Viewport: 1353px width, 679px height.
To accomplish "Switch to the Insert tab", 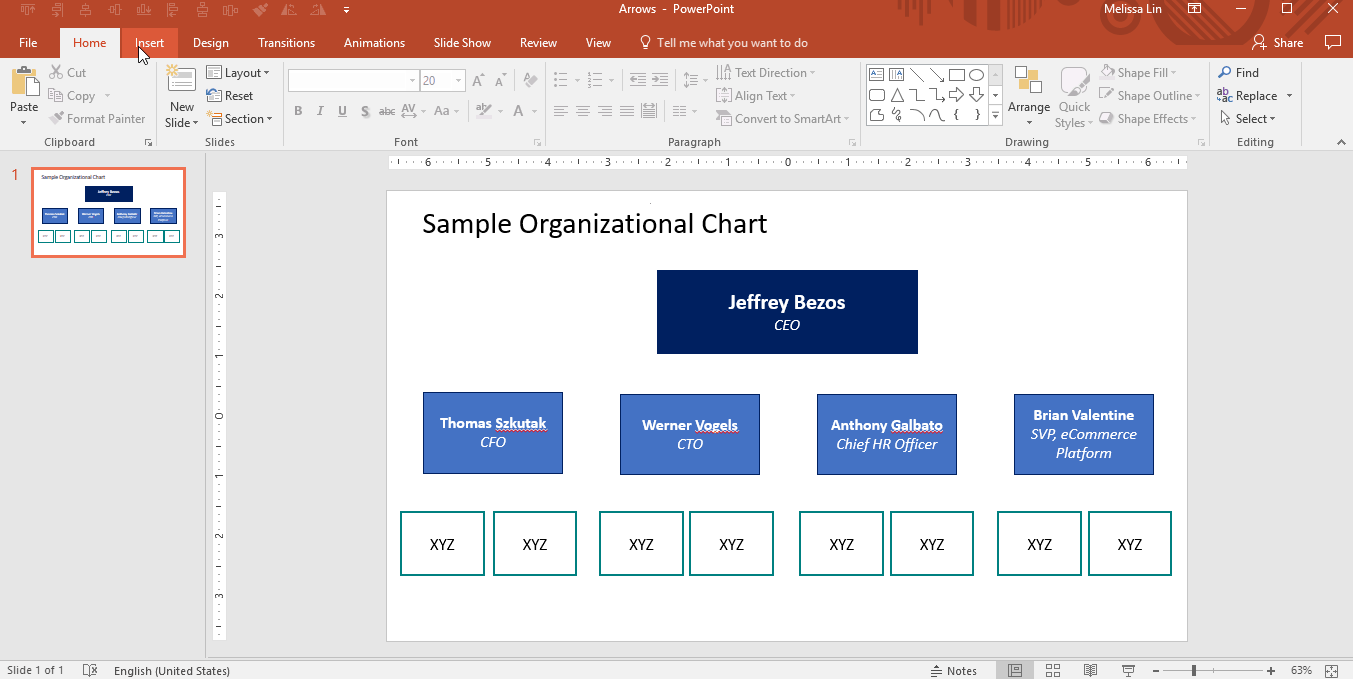I will click(x=150, y=43).
